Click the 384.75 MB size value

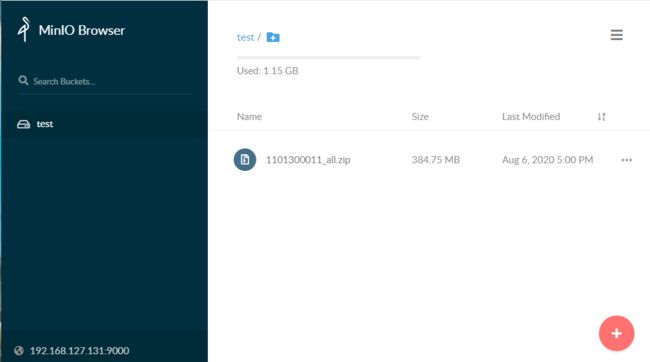coord(436,160)
